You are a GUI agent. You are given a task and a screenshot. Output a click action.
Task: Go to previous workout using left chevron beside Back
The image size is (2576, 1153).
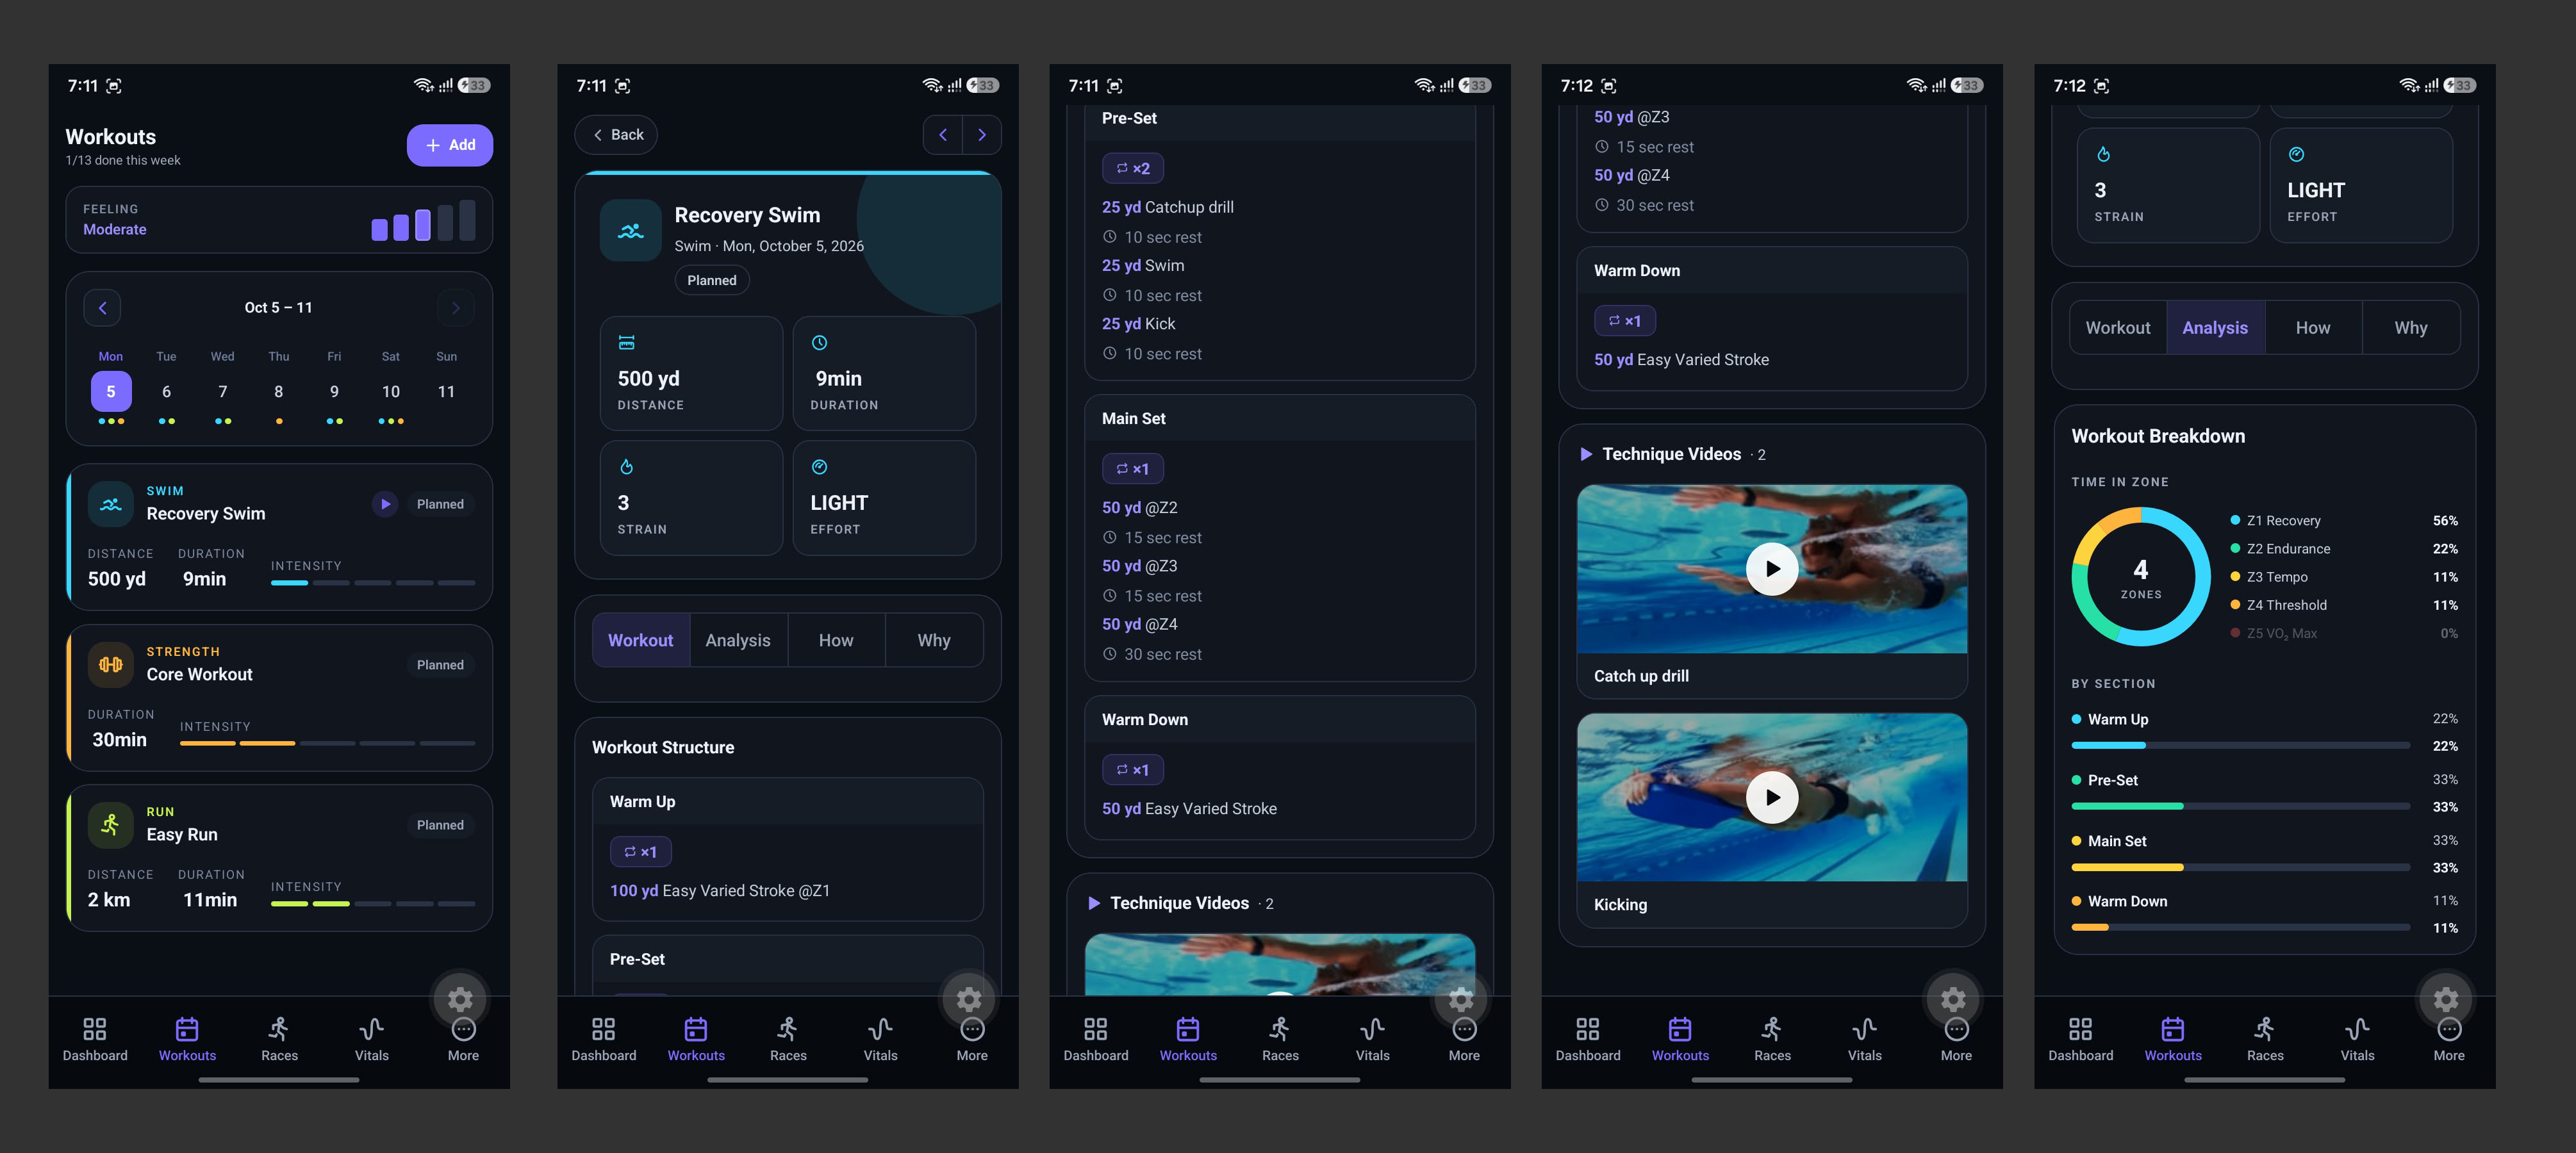[x=943, y=135]
